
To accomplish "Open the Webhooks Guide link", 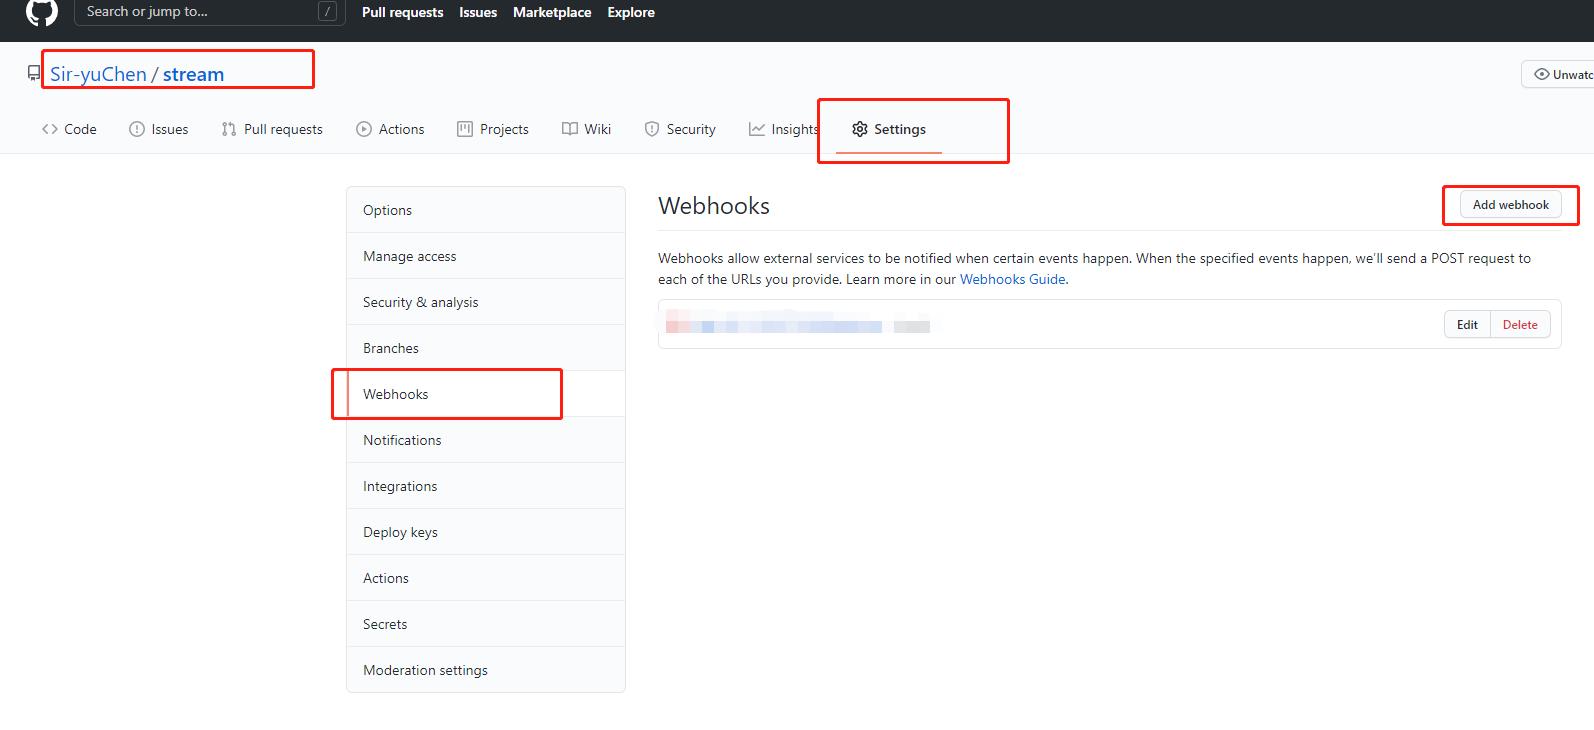I will 1012,279.
